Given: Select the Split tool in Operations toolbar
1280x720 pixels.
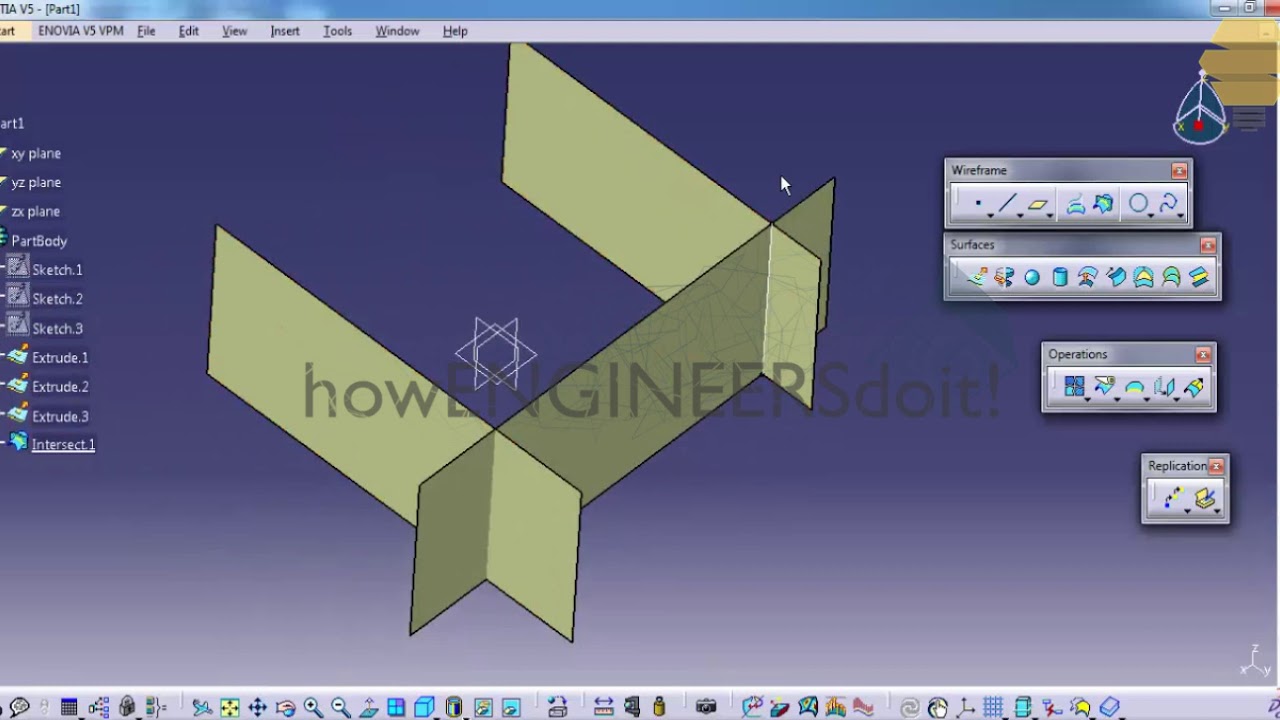Looking at the screenshot, I should tap(1104, 387).
